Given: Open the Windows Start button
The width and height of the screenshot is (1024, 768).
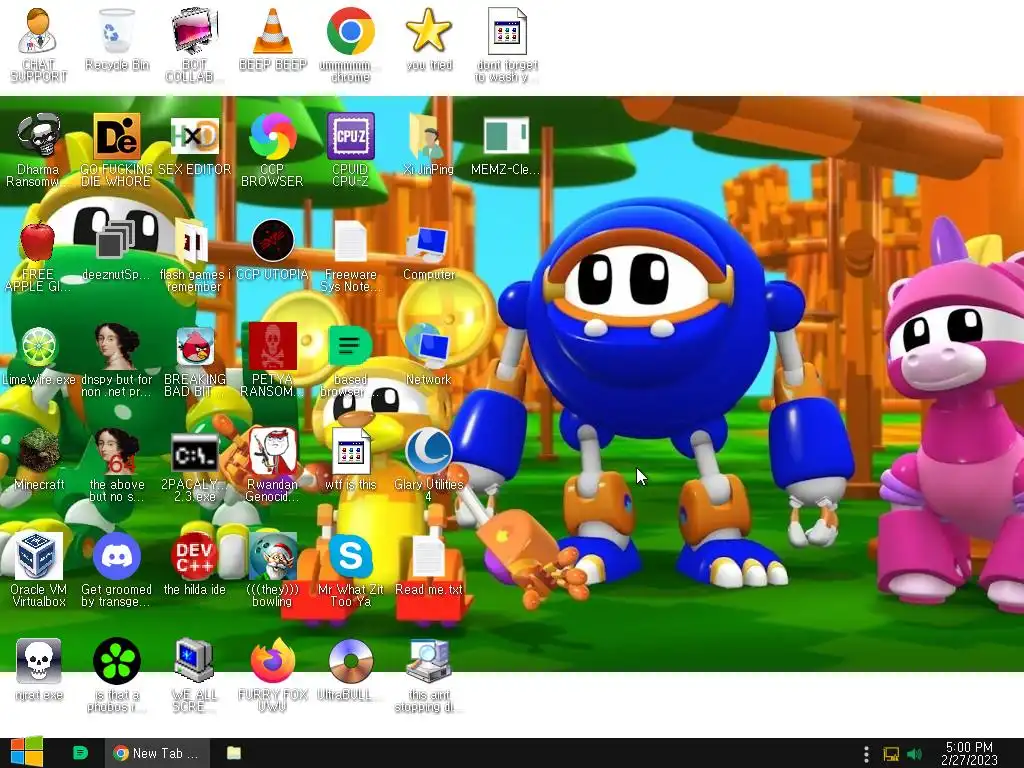Looking at the screenshot, I should point(26,752).
